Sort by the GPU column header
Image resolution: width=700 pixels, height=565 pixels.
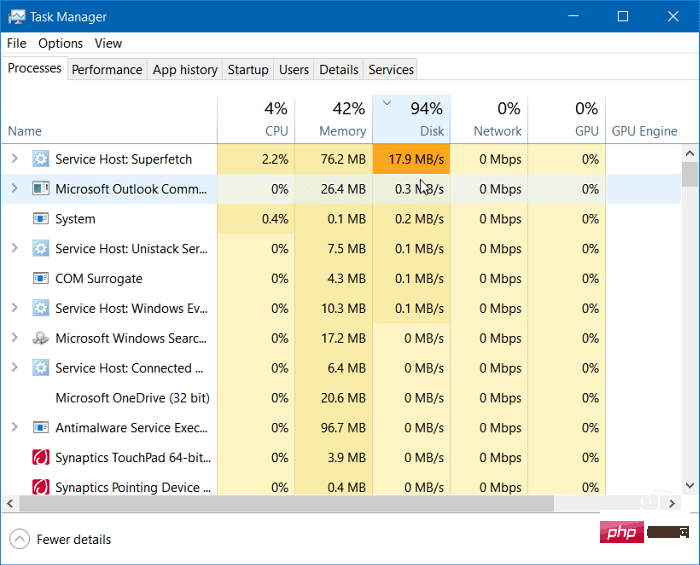[x=567, y=120]
